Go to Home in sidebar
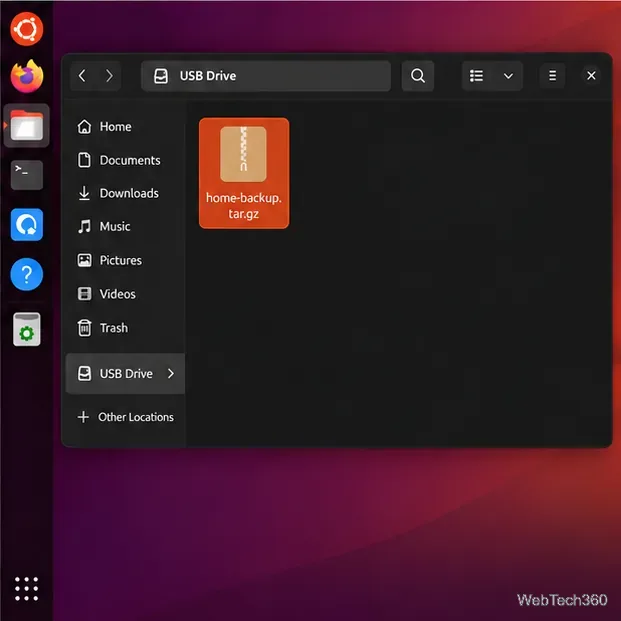621x621 pixels. 125,127
